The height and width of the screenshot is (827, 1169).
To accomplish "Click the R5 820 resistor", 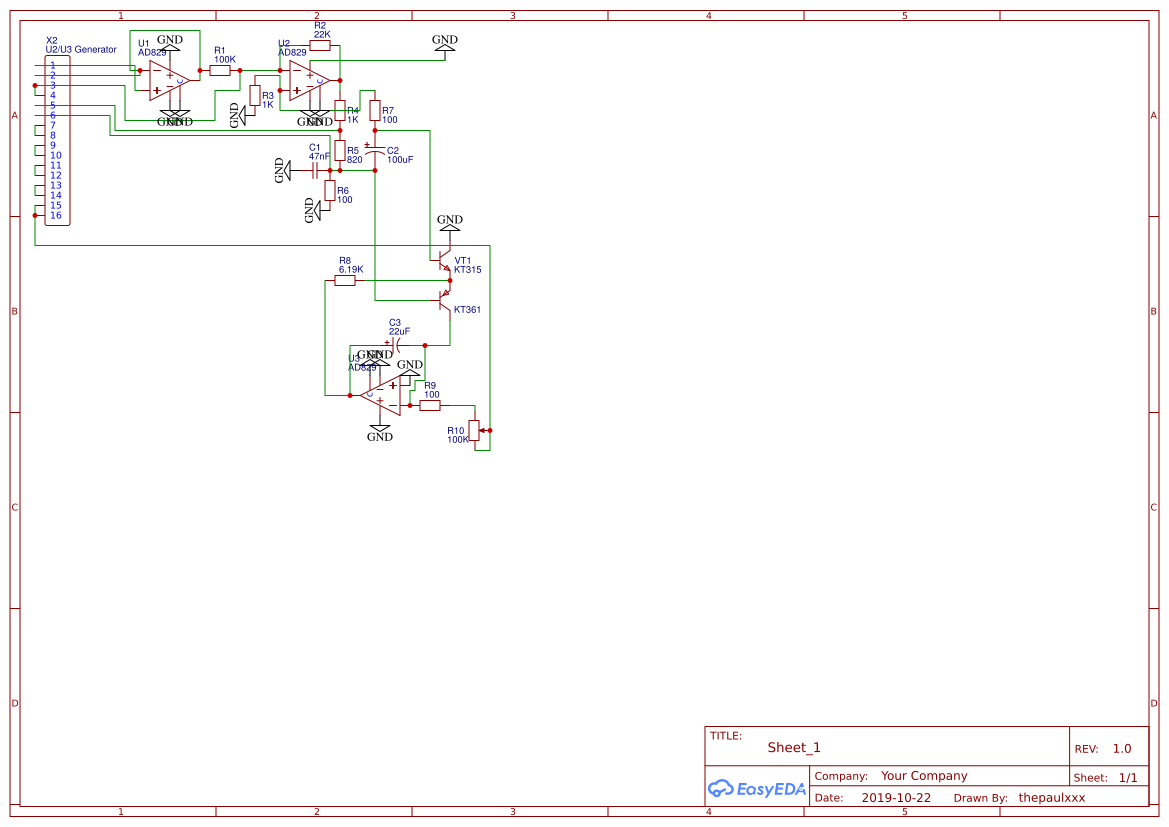I will tap(340, 151).
